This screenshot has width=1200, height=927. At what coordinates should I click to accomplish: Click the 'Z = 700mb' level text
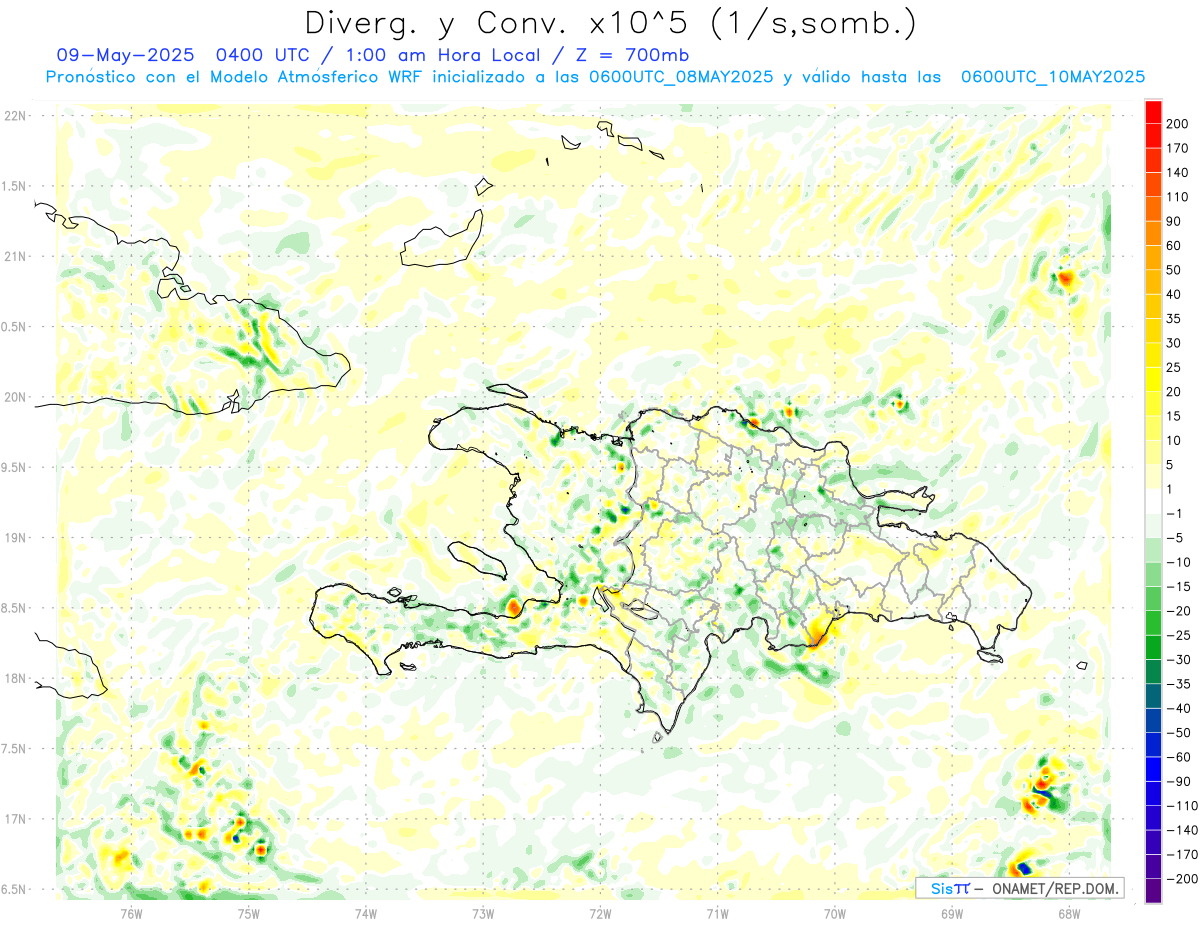[x=632, y=54]
